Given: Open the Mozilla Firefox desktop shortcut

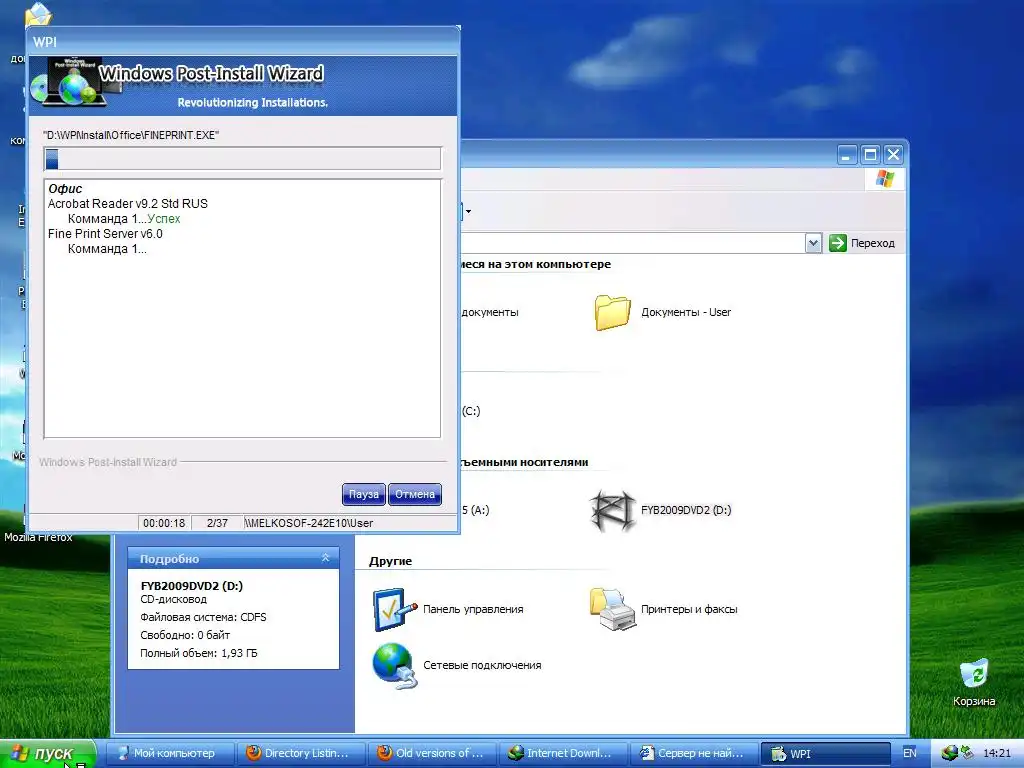Looking at the screenshot, I should (38, 537).
